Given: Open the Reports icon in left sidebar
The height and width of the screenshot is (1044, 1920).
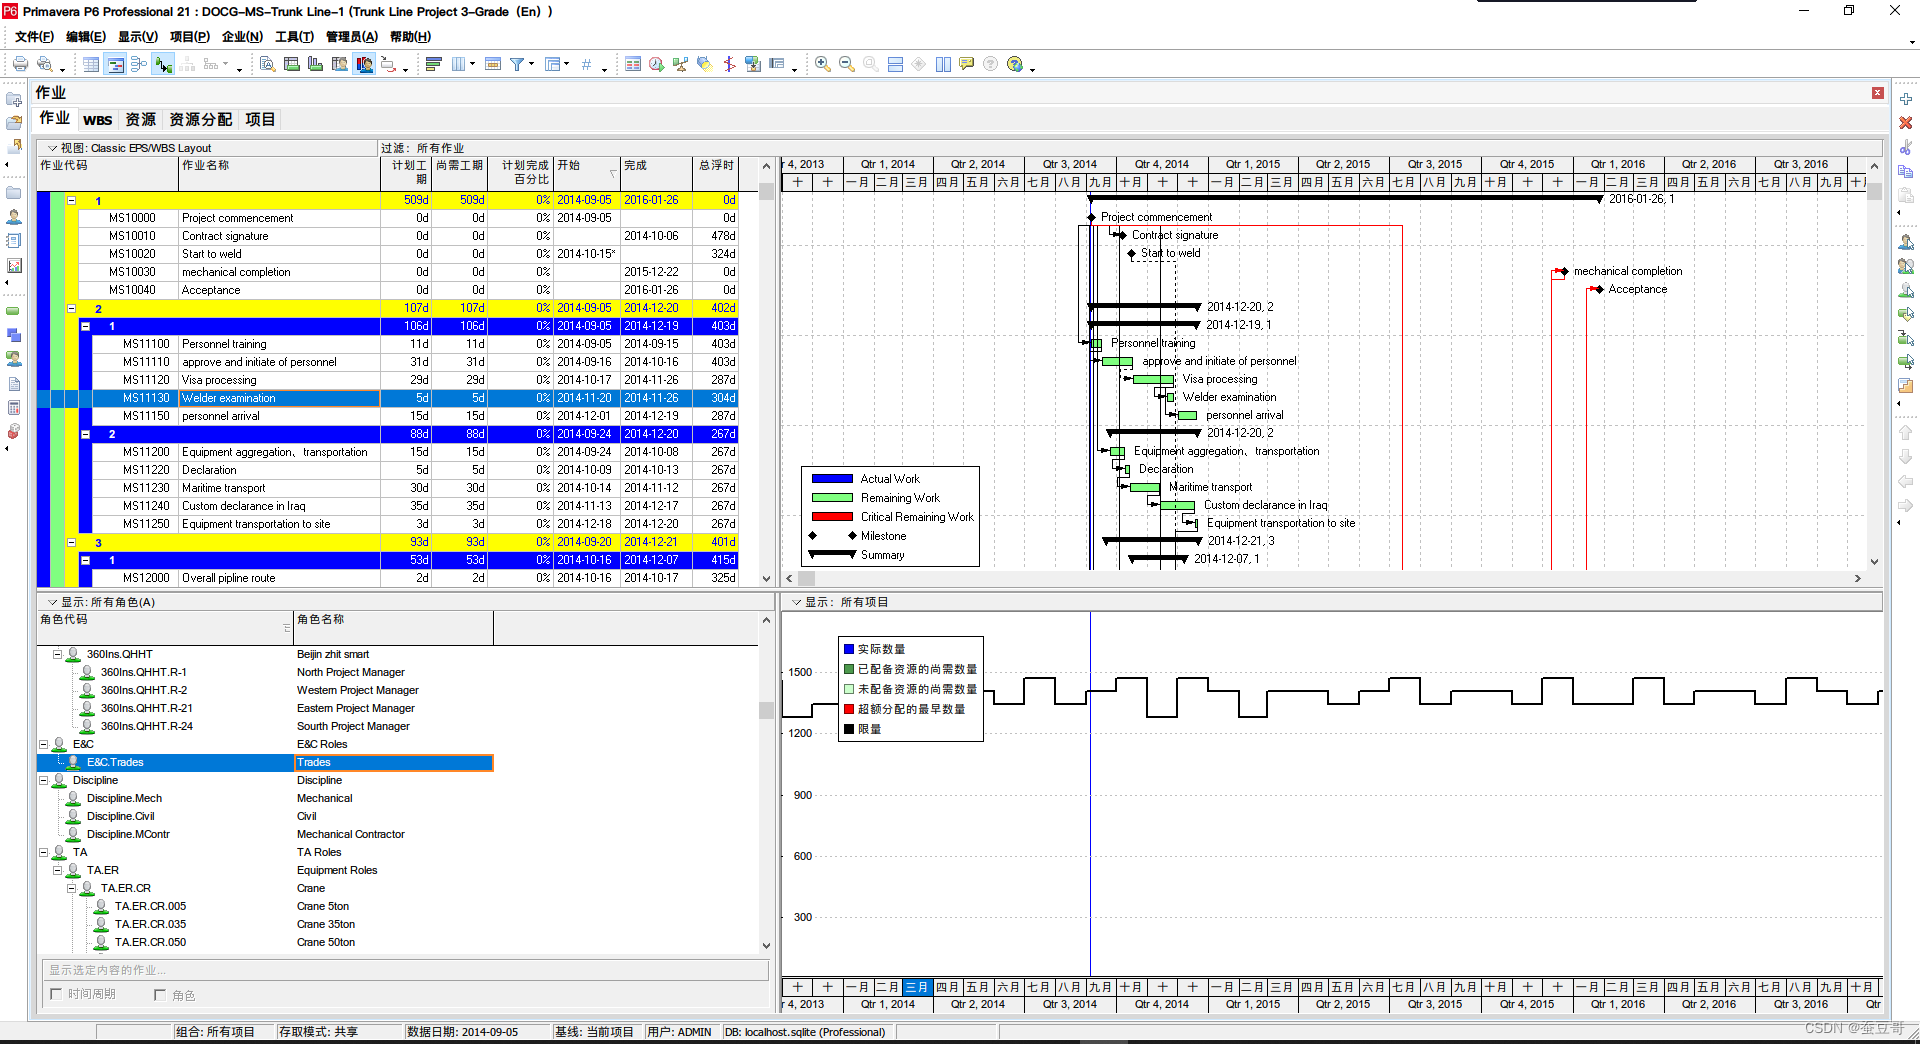Looking at the screenshot, I should (x=14, y=241).
